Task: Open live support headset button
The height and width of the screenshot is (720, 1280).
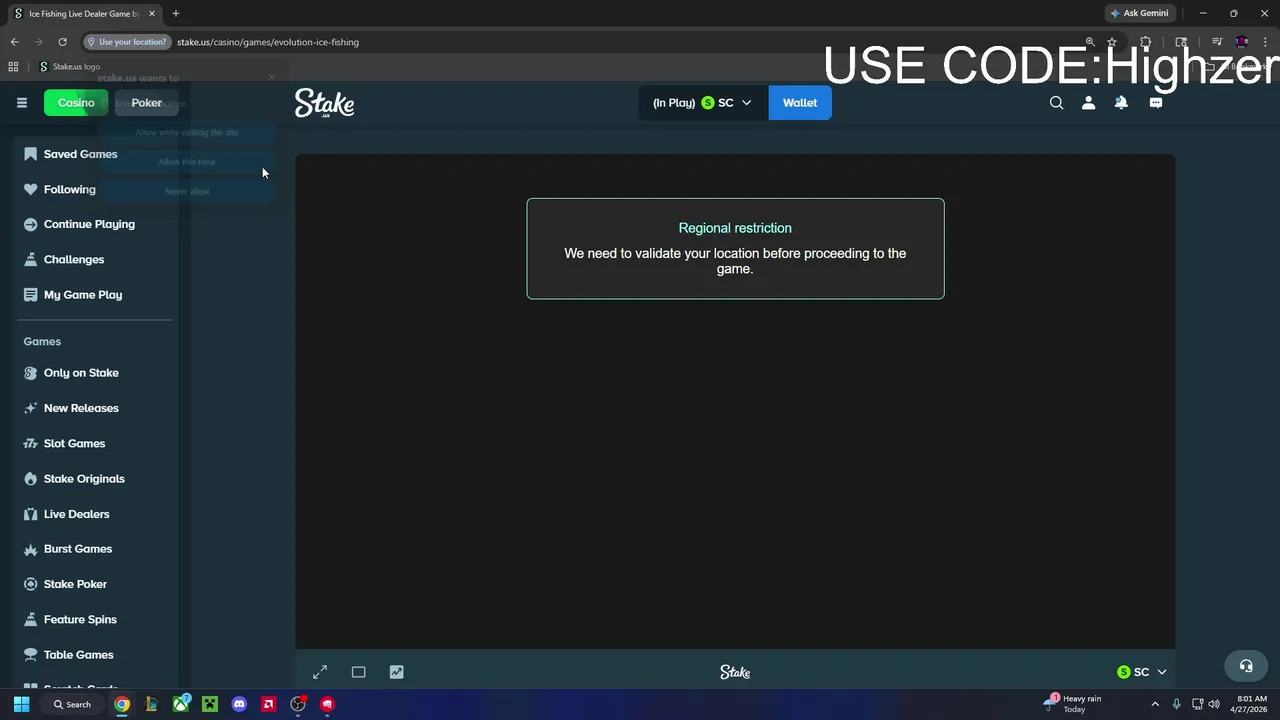Action: (x=1246, y=666)
